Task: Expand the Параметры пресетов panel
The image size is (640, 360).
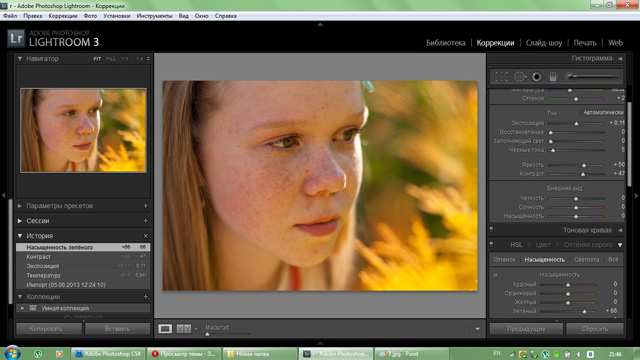Action: tap(20, 206)
